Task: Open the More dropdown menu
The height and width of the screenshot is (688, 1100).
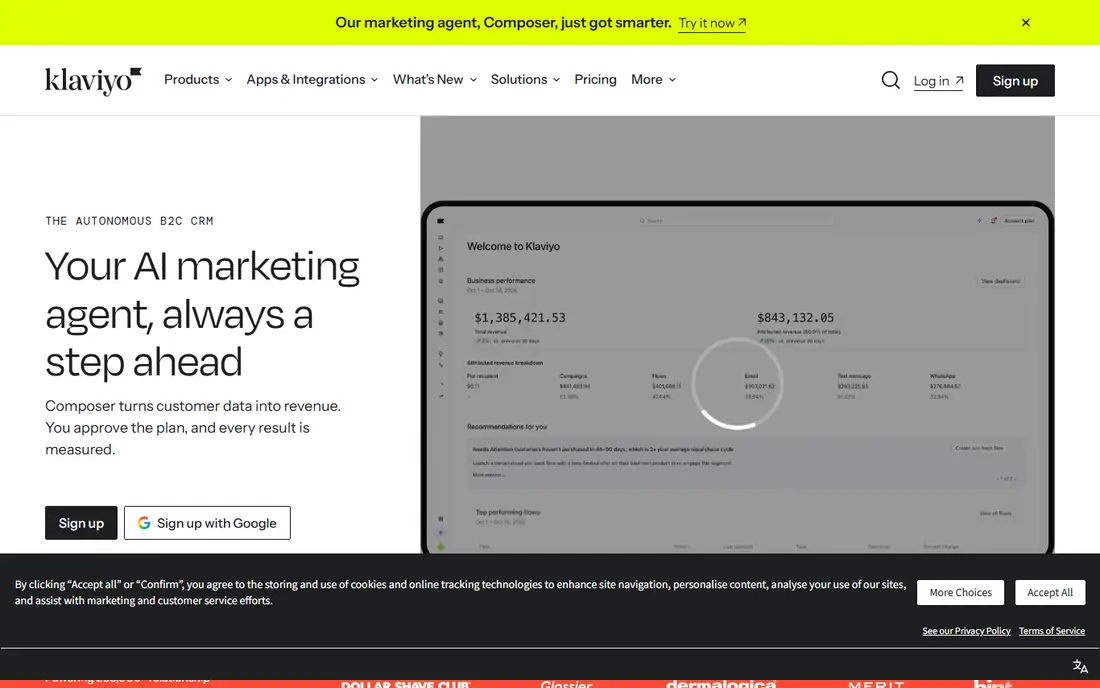Action: click(x=653, y=79)
